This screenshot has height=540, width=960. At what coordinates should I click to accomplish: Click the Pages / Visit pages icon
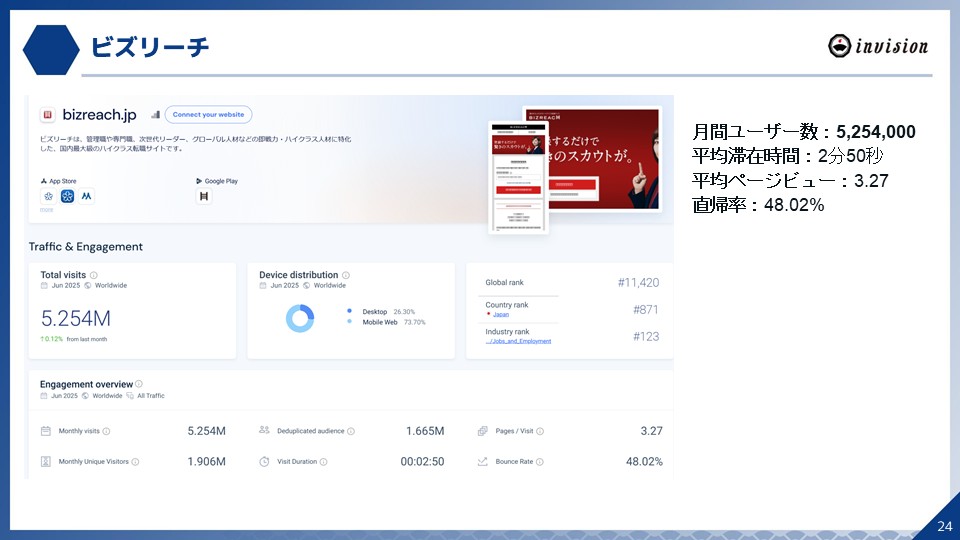coord(482,431)
